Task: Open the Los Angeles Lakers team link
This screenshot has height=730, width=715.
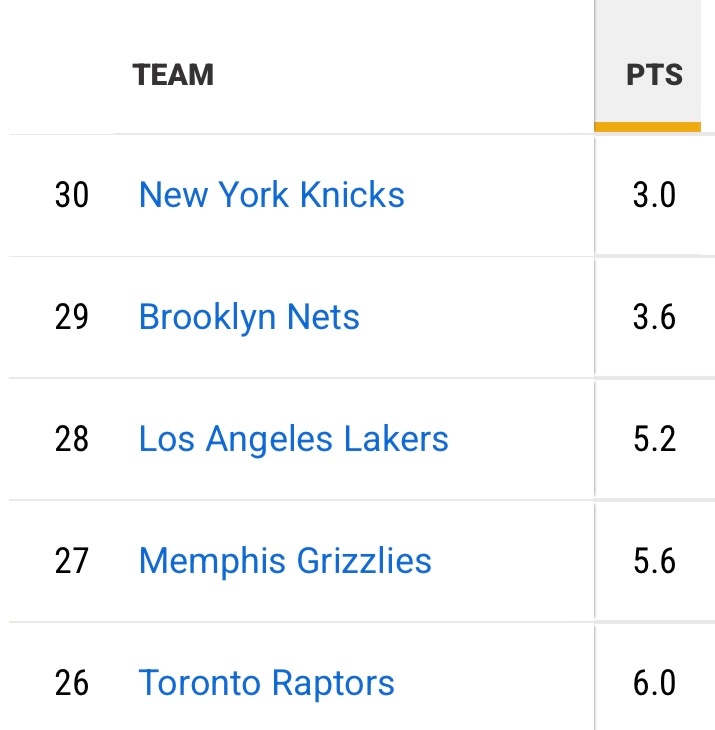Action: 293,439
